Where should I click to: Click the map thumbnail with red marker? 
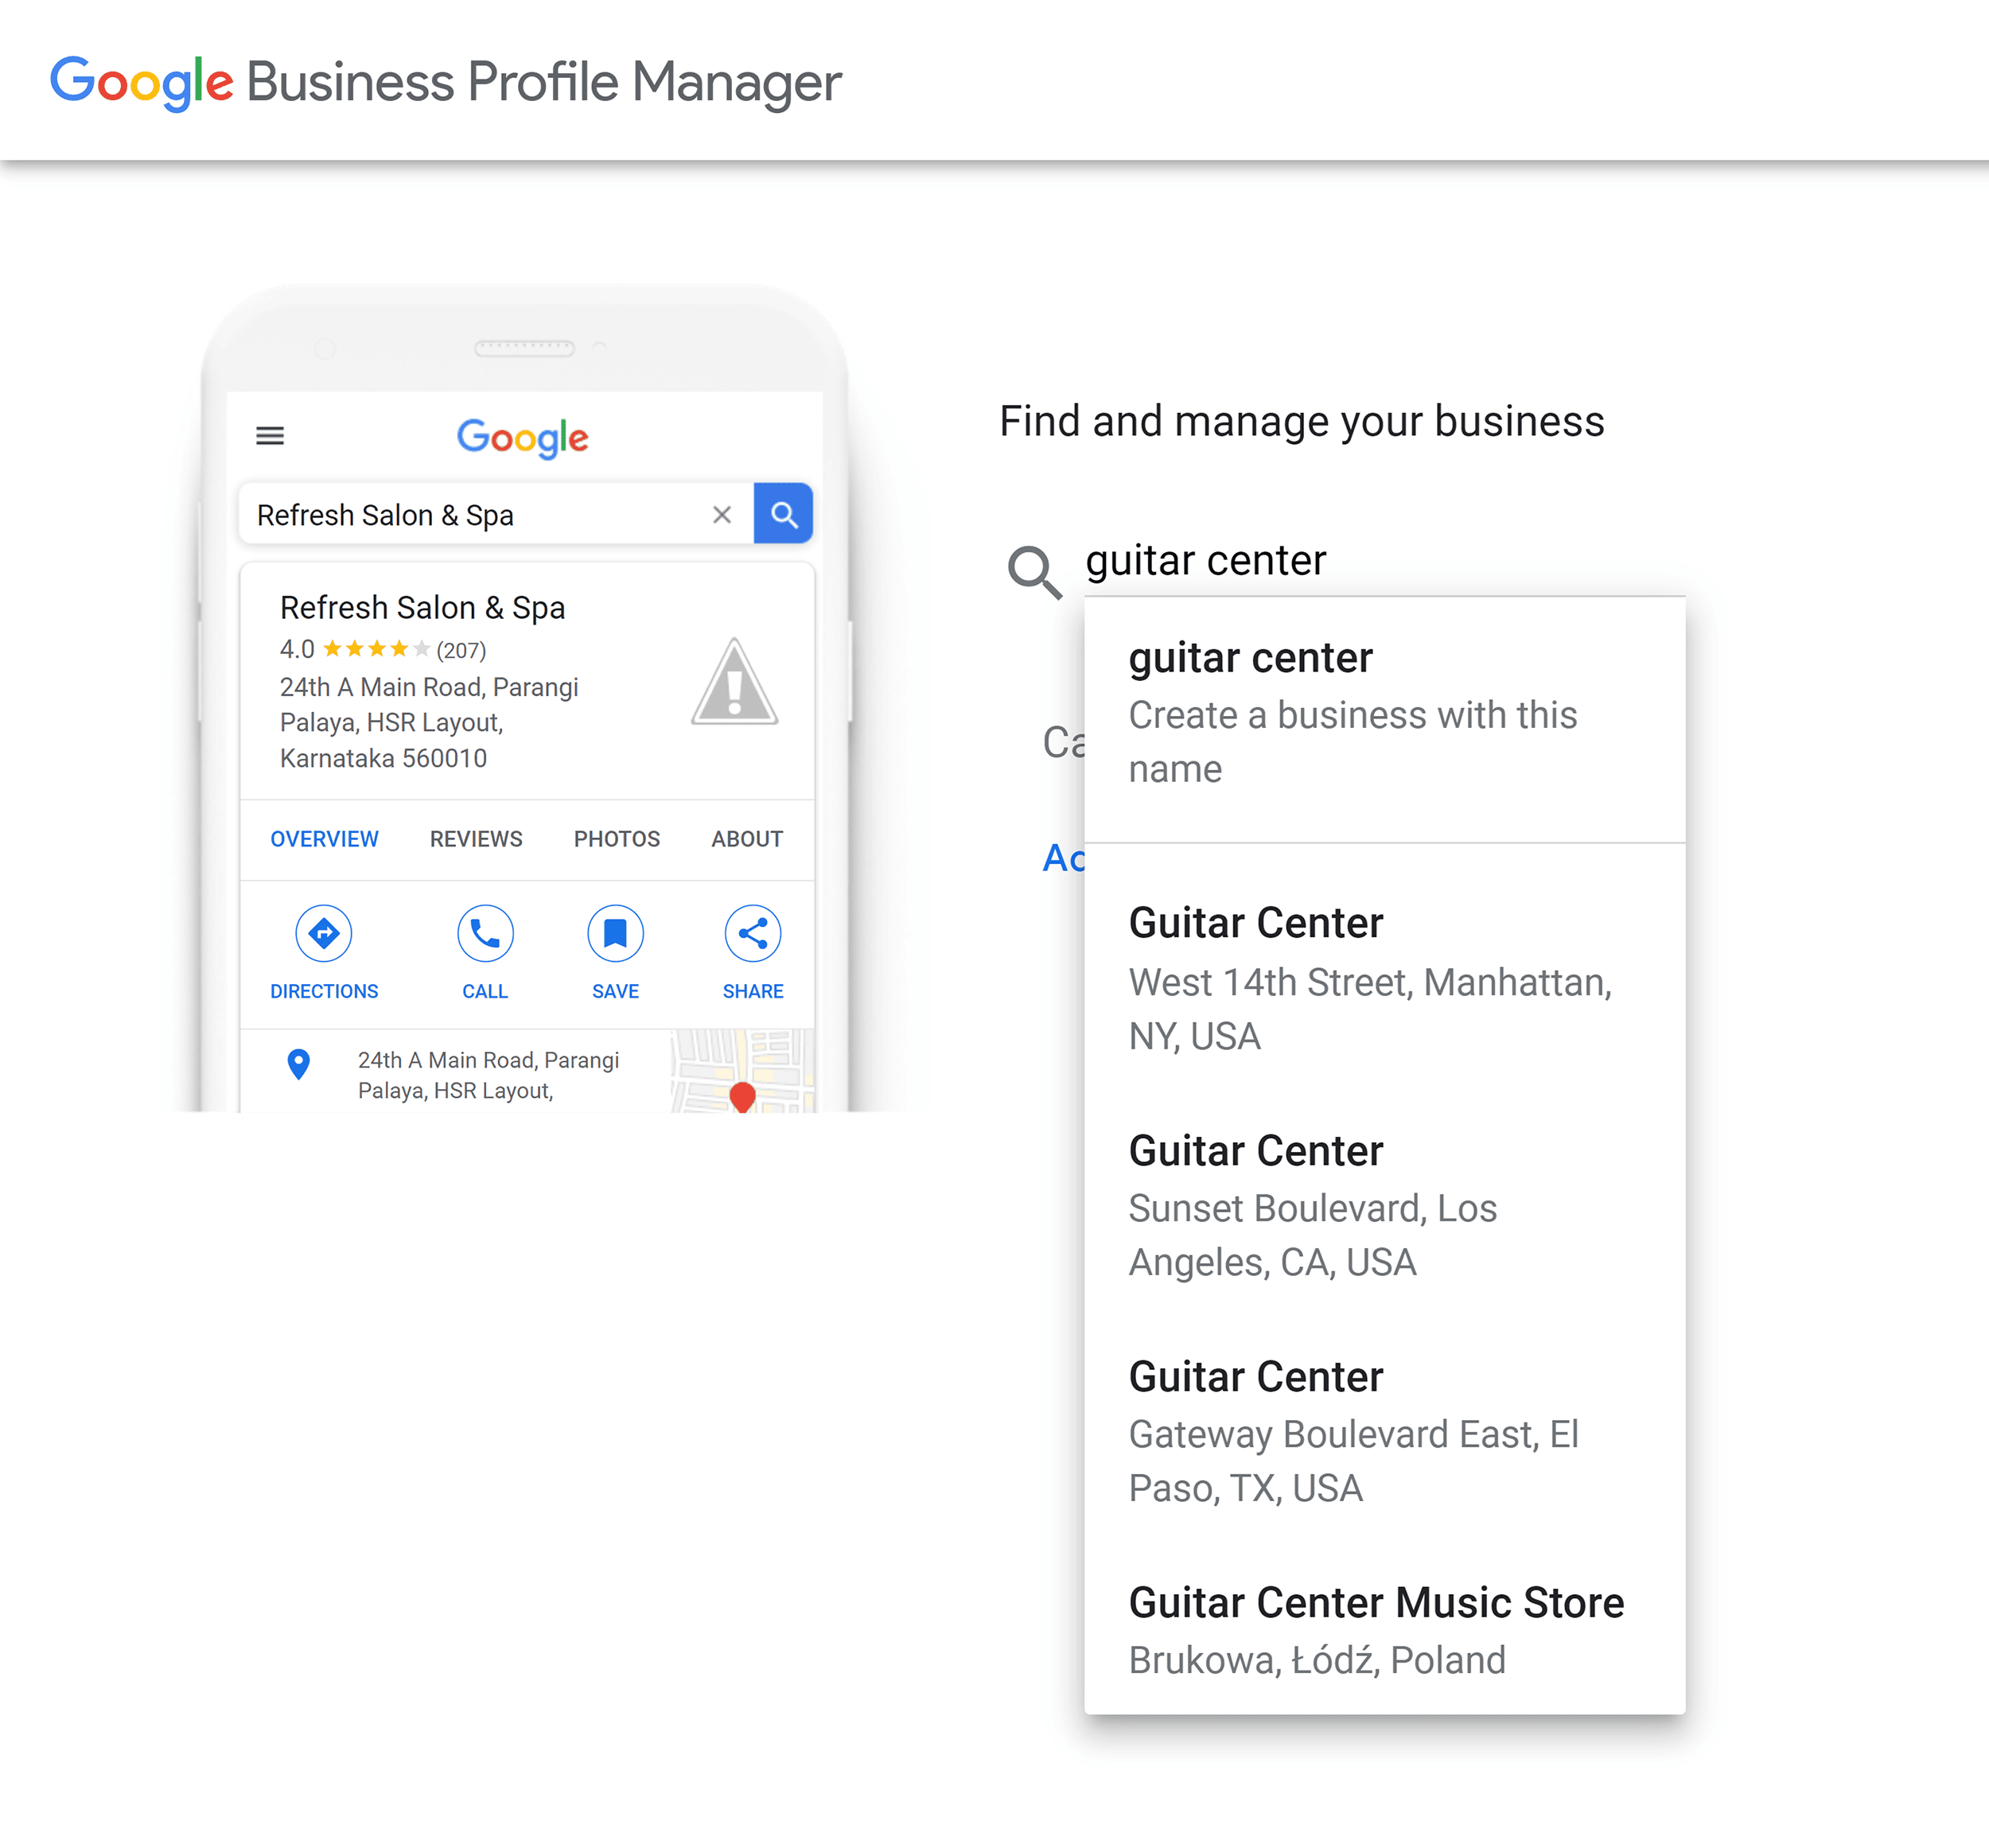[x=742, y=1071]
